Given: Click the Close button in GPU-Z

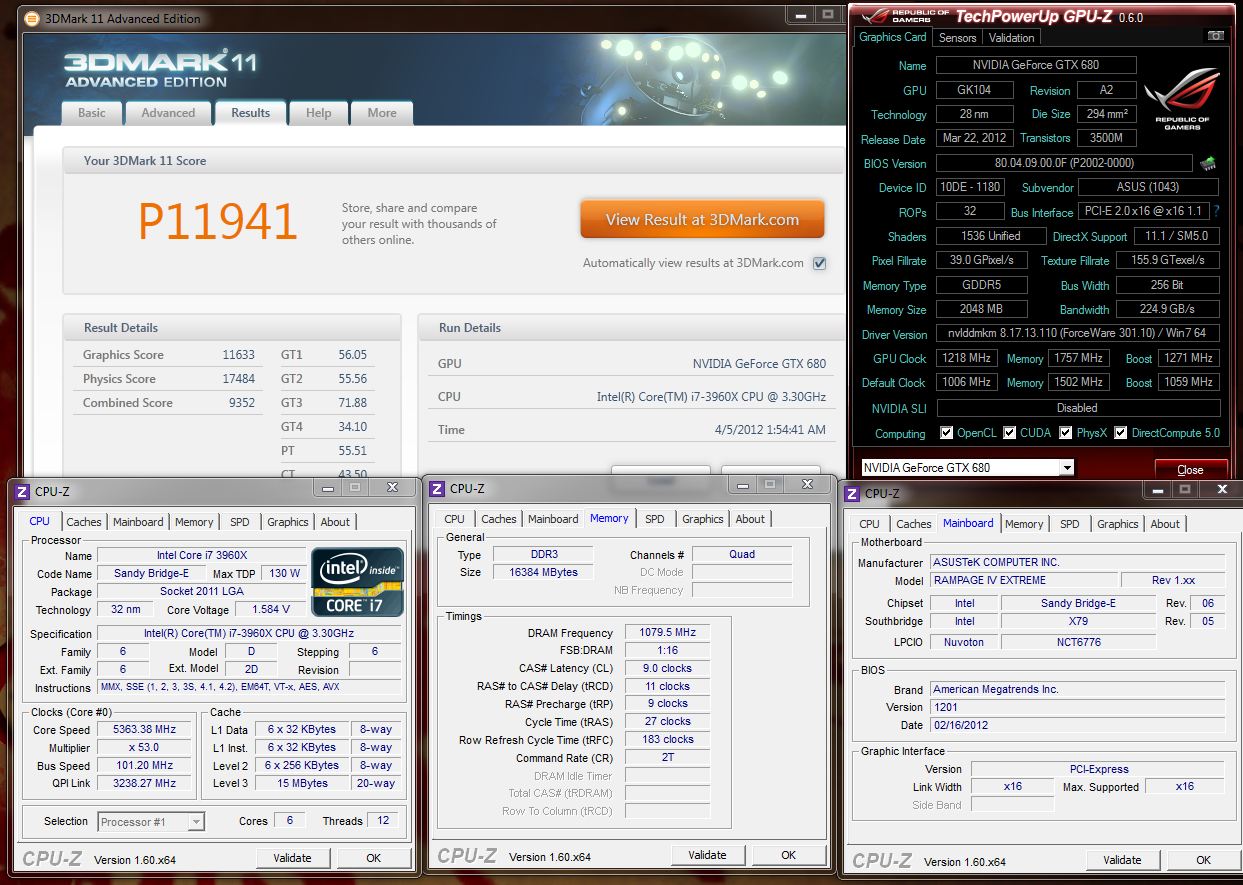Looking at the screenshot, I should pos(1190,469).
